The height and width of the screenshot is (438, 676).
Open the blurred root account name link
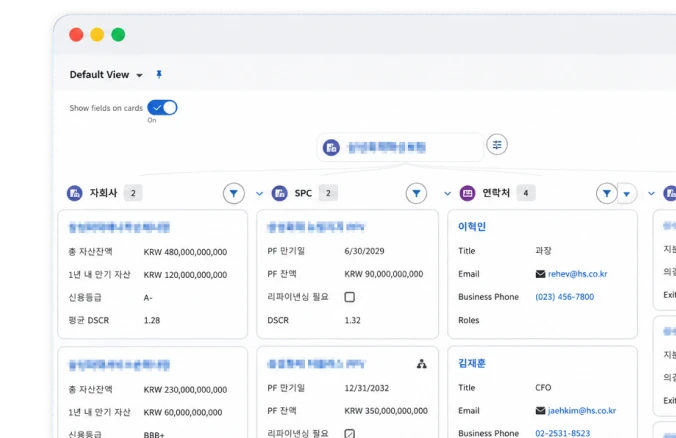(387, 147)
